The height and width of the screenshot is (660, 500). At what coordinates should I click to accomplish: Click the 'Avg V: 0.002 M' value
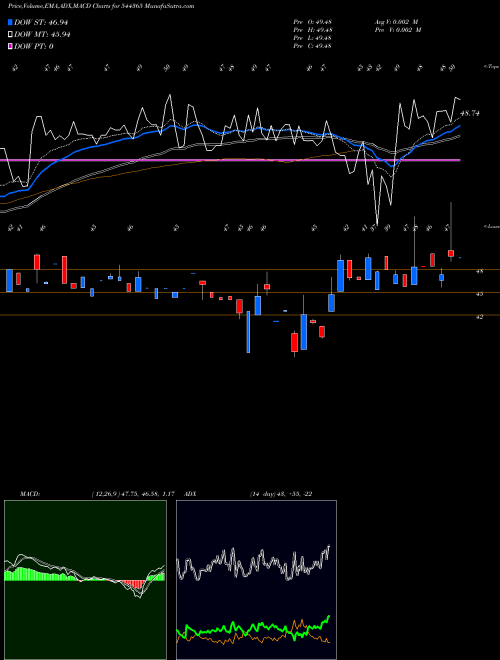click(396, 22)
